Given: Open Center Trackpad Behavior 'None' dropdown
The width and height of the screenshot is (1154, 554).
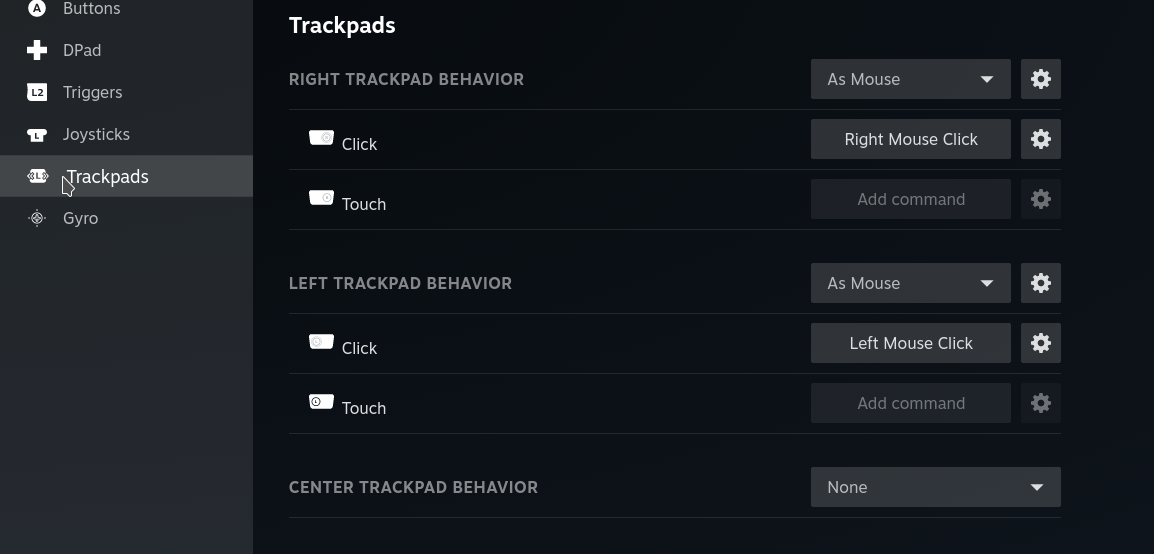Looking at the screenshot, I should point(935,487).
